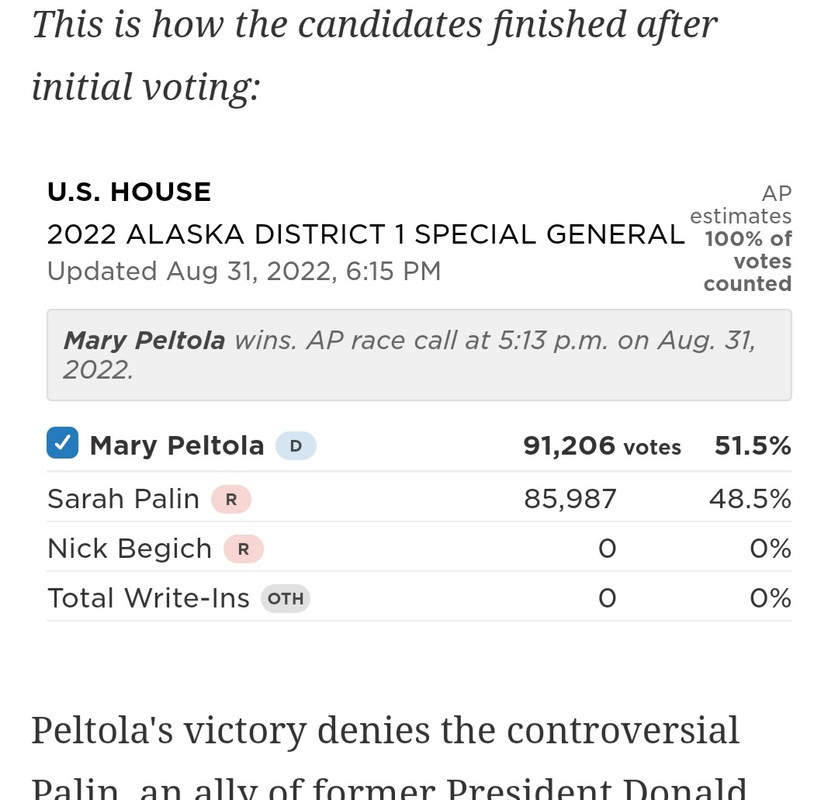Click the blue winner checkmark beside Mary Peltola
Screen dimensions: 838x800
[x=63, y=443]
